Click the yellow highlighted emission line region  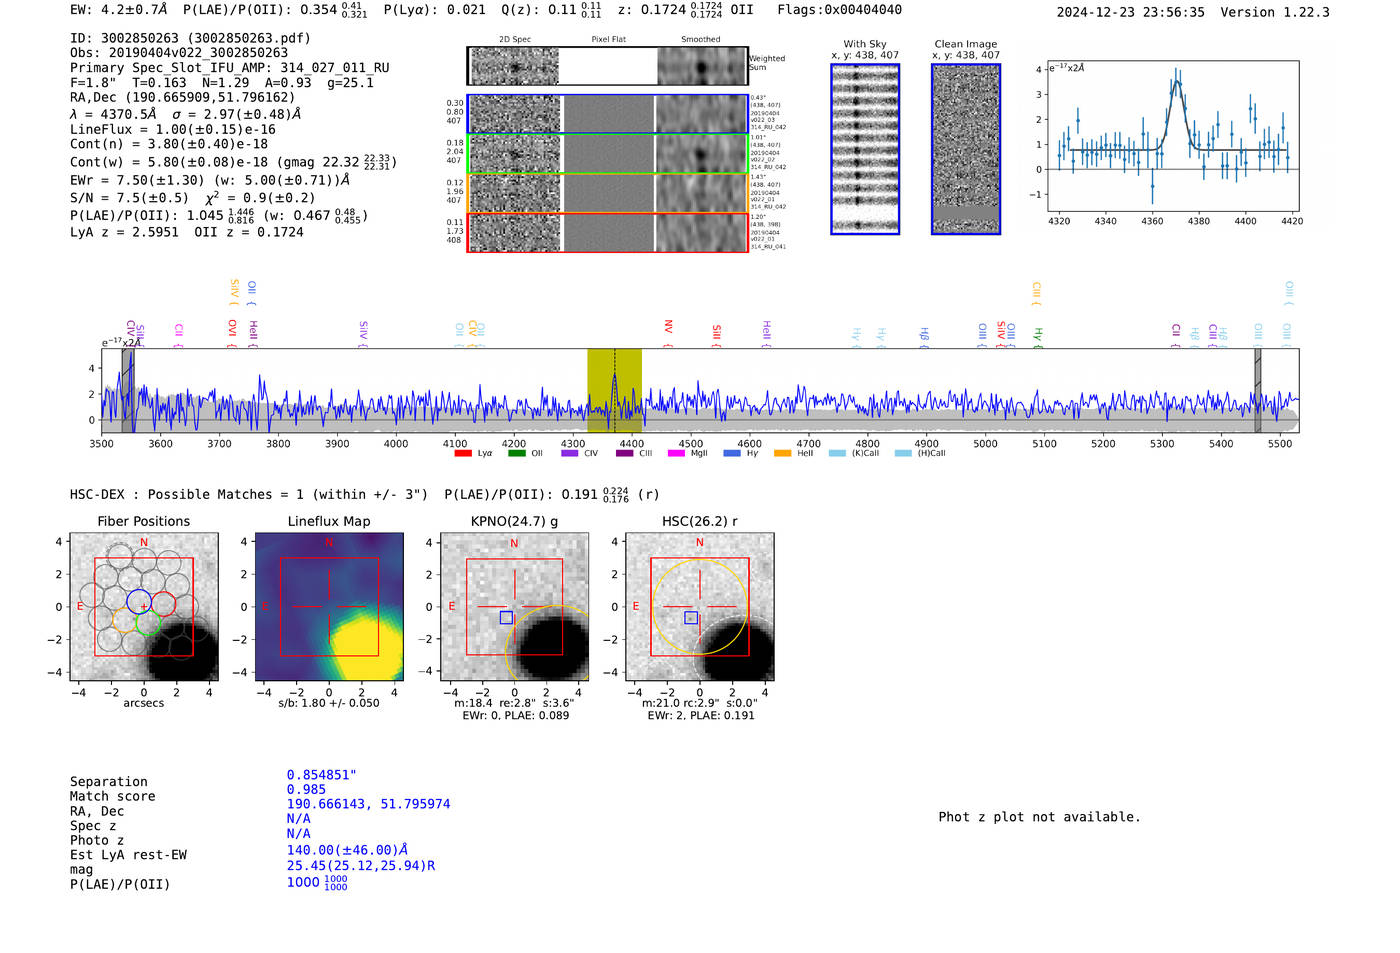[x=614, y=390]
